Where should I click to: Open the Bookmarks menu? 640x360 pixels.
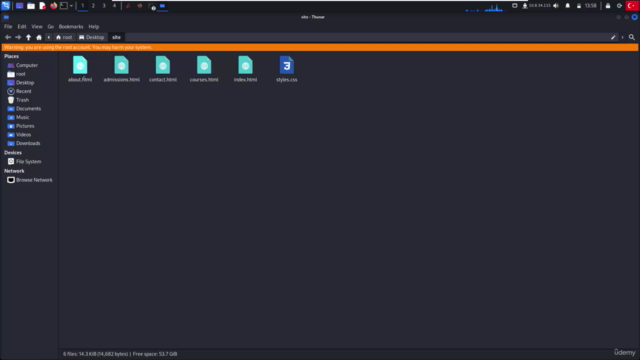pyautogui.click(x=71, y=27)
